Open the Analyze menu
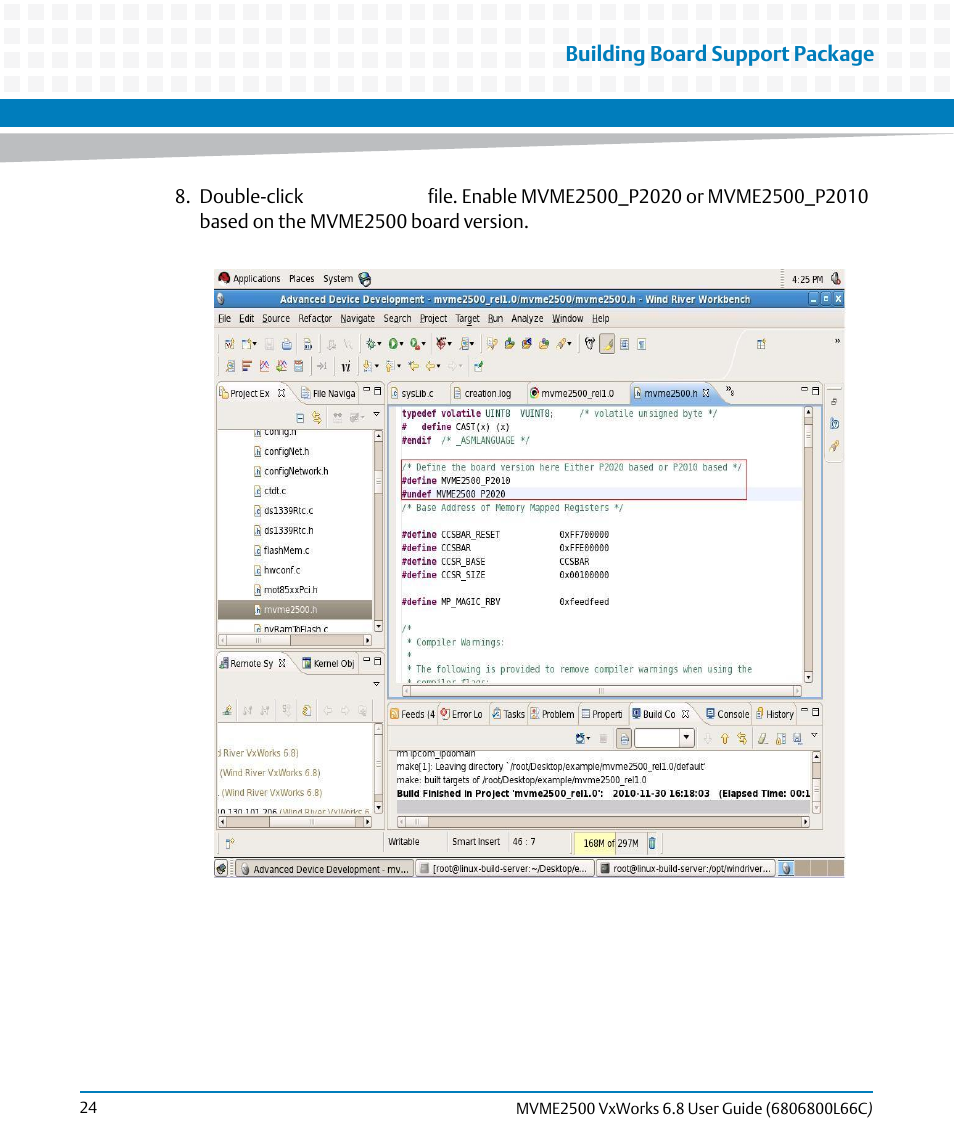The width and height of the screenshot is (954, 1145). (527, 319)
